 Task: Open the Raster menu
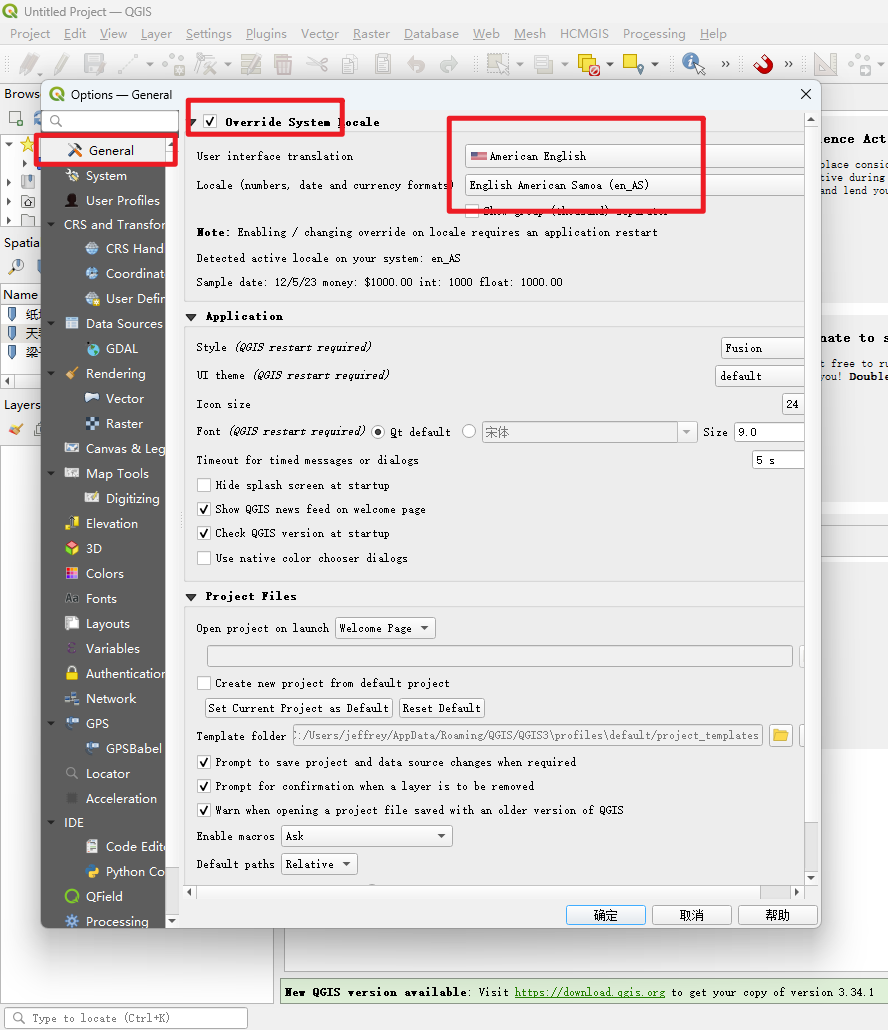click(371, 34)
